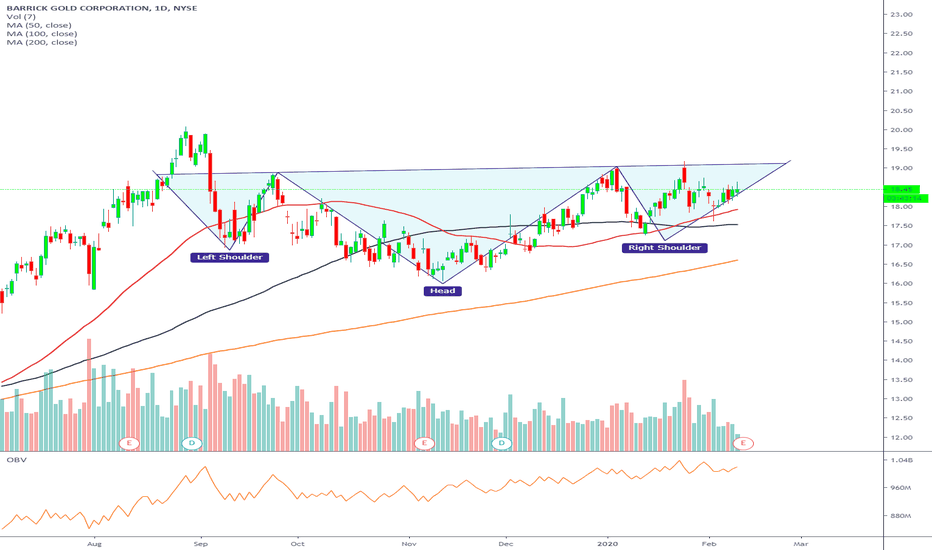This screenshot has height=550, width=932.
Task: Open the August earnings marker E
Action: point(129,443)
